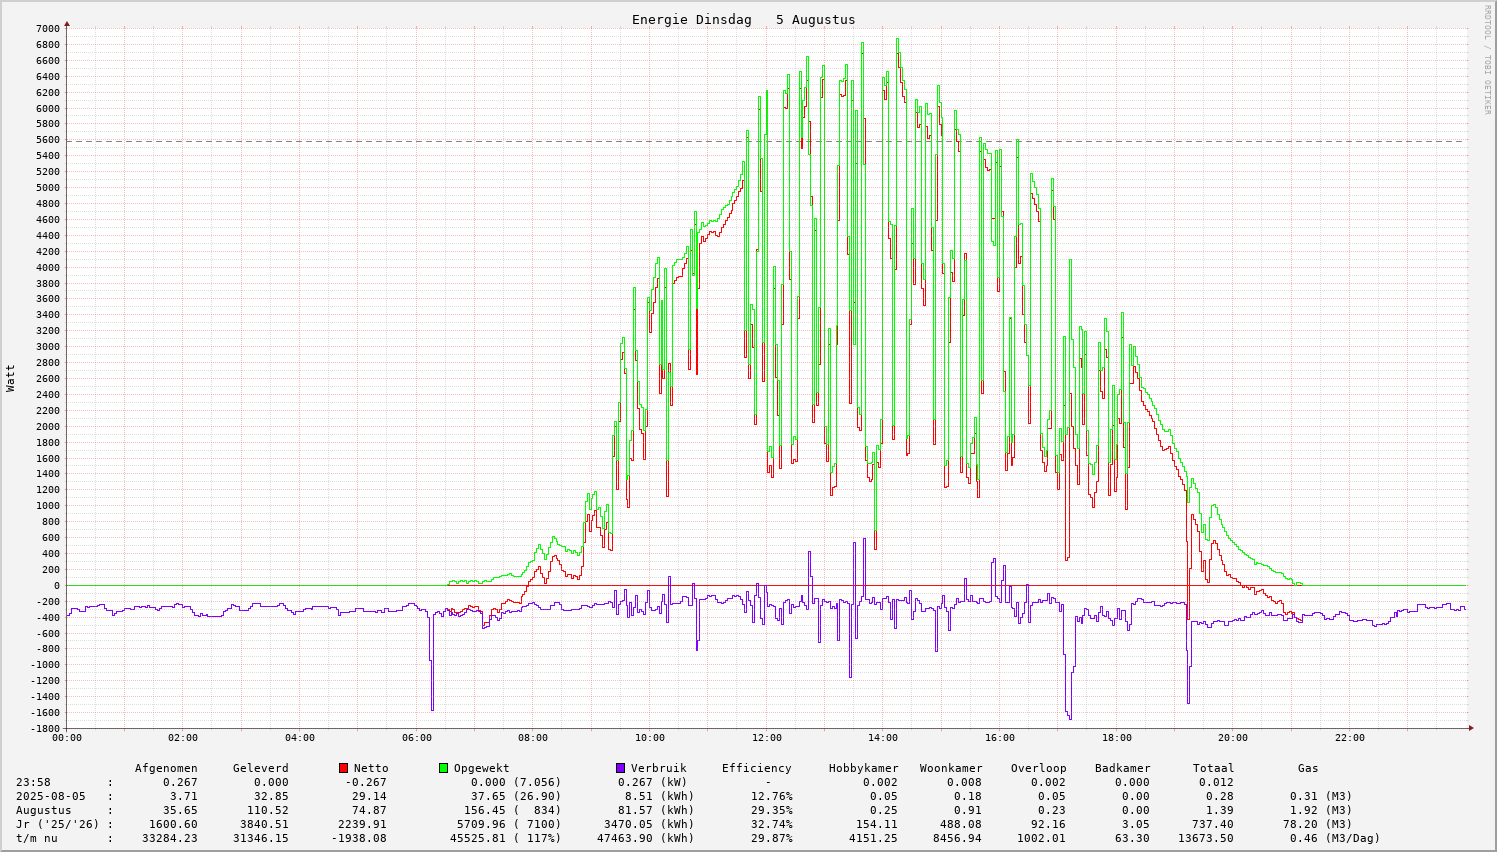
Task: Click the green Opgewekt legend swatch
Action: 443,768
